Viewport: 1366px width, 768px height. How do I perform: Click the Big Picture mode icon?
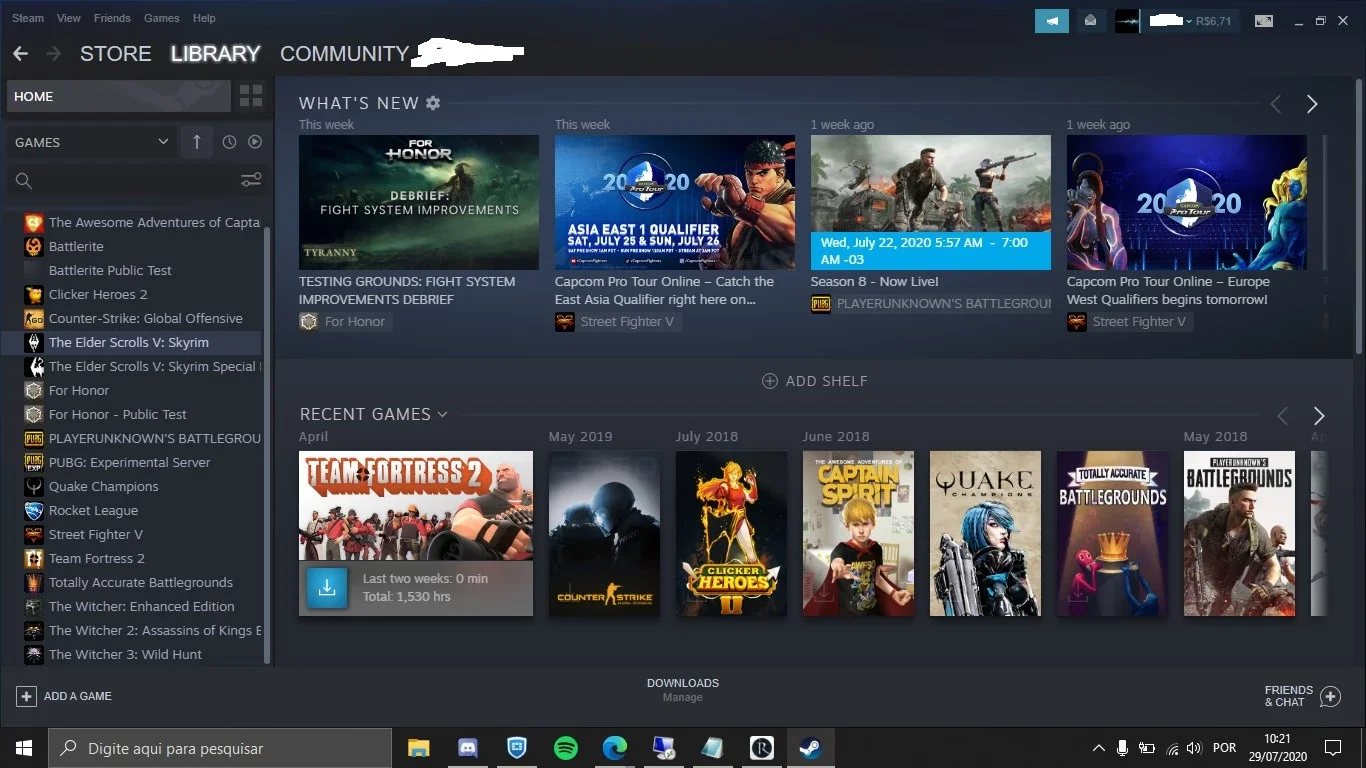(x=1264, y=21)
